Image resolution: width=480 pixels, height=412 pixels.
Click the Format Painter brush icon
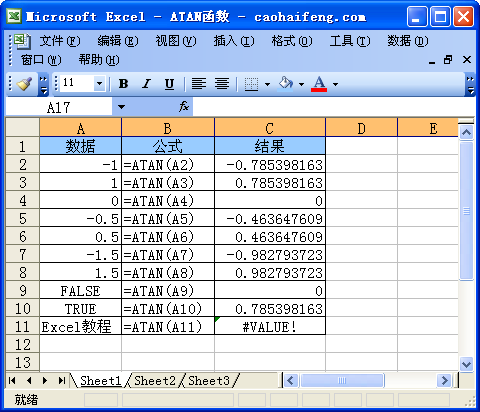tap(24, 84)
